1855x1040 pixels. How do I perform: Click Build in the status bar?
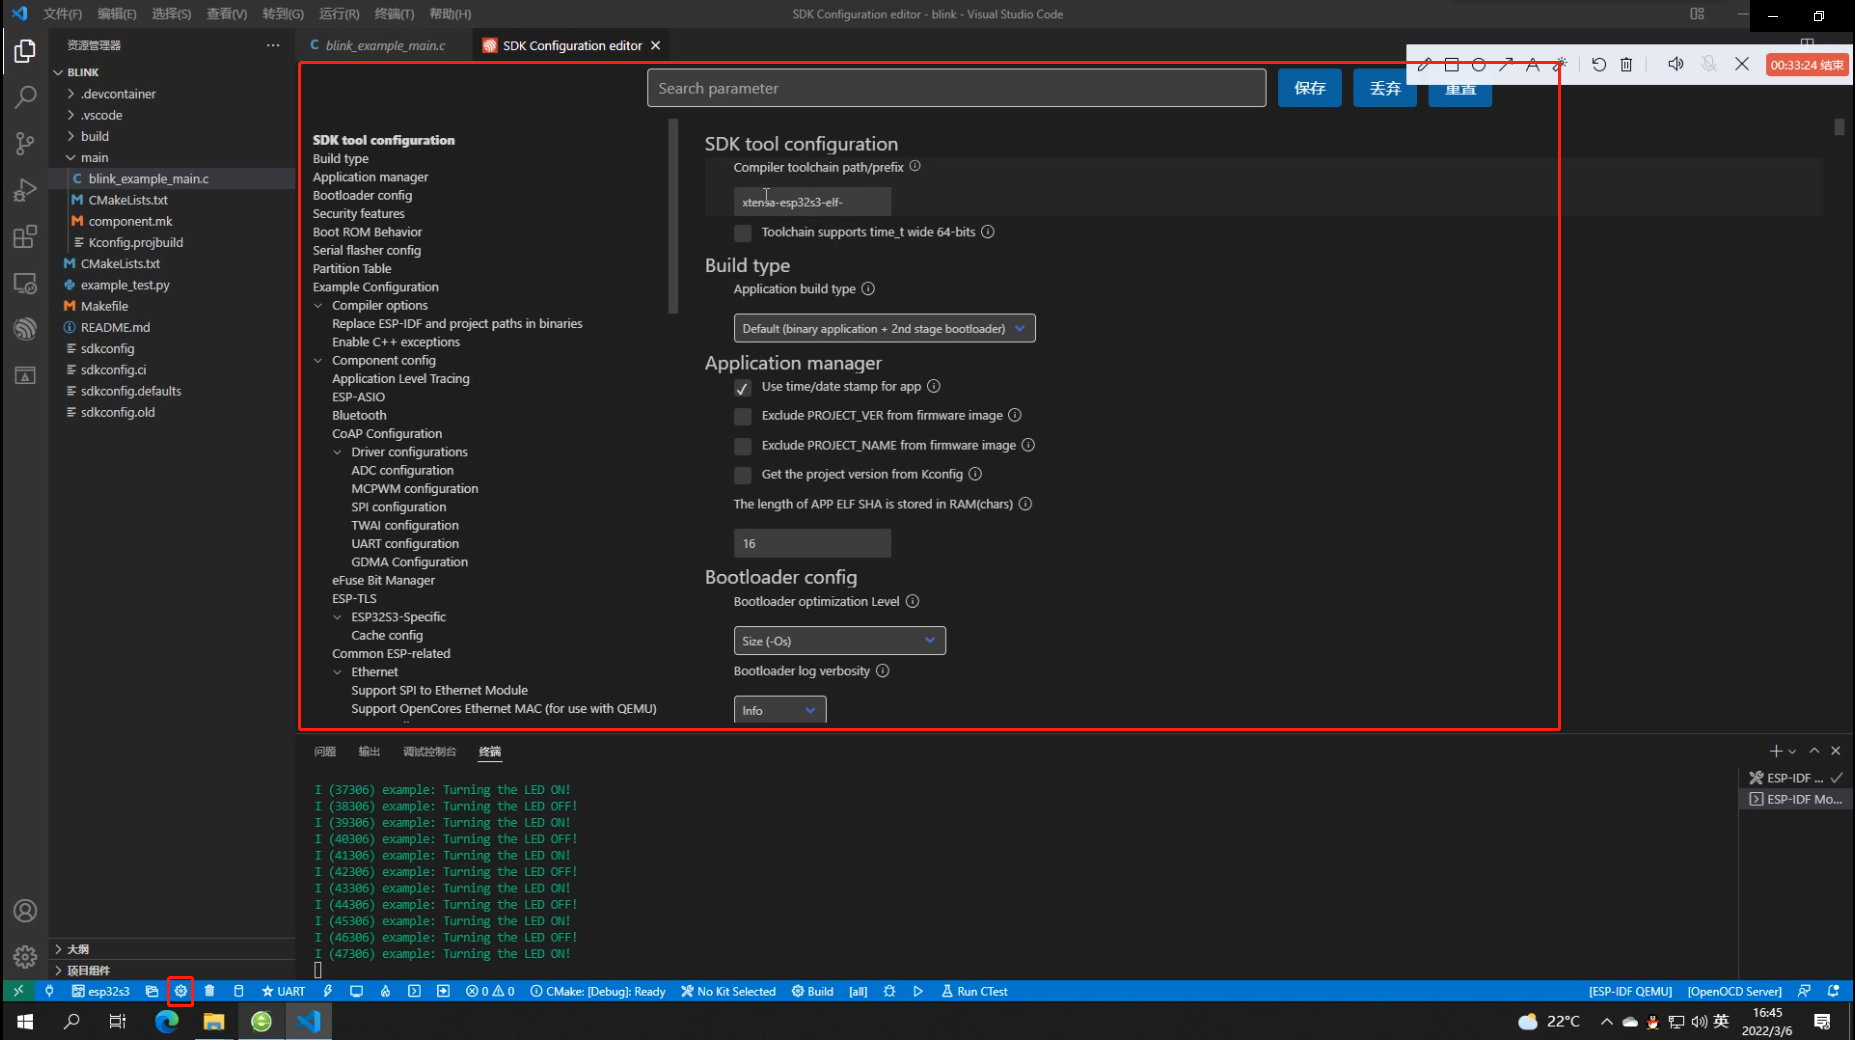[x=813, y=991]
